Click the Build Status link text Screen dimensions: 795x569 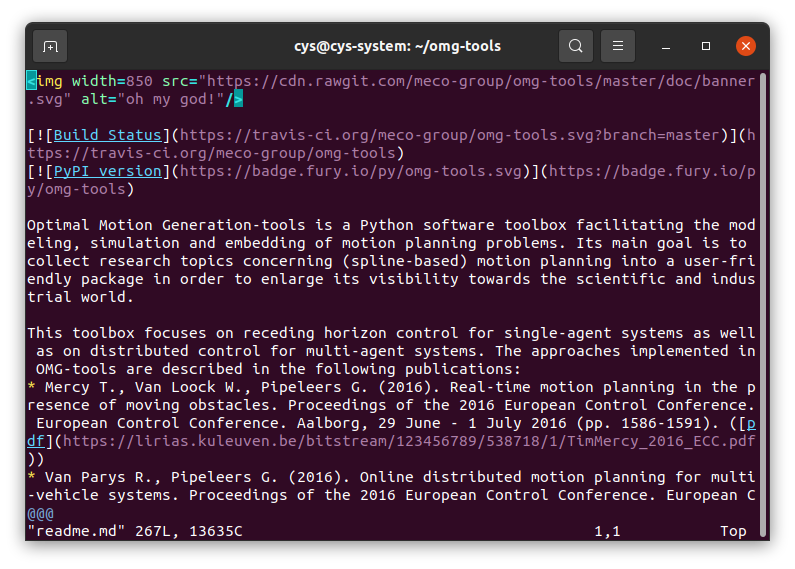click(108, 135)
